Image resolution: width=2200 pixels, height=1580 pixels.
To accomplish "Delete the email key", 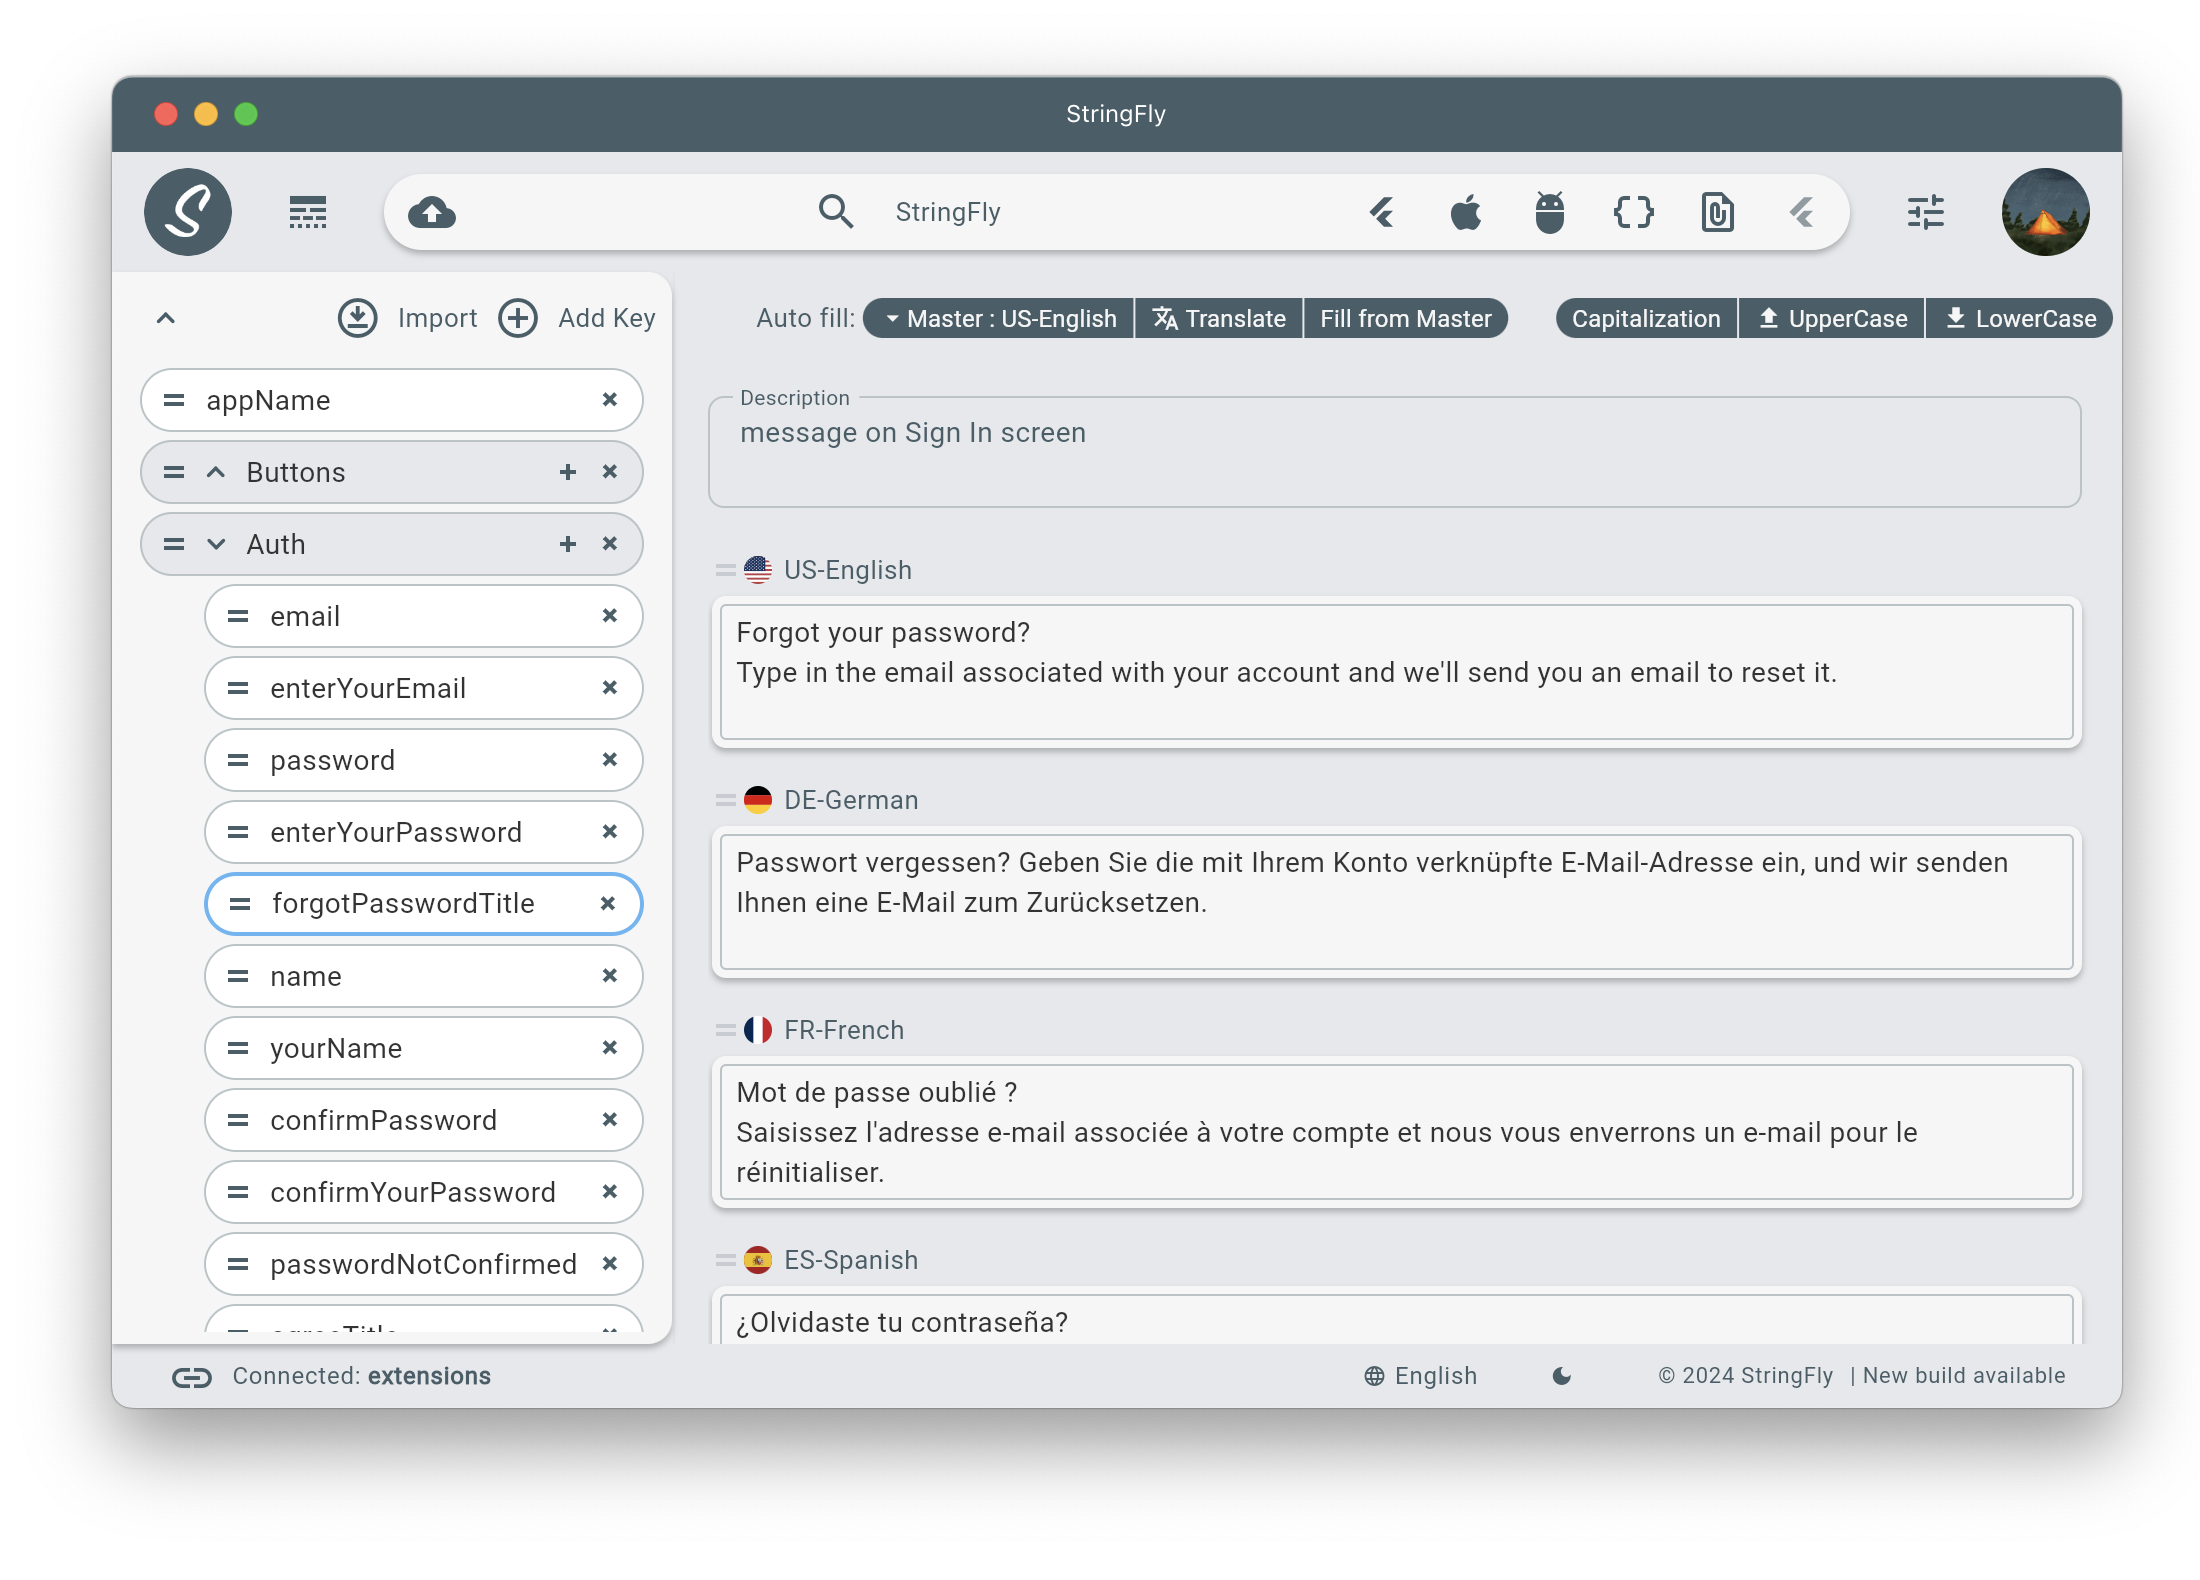I will tap(610, 616).
